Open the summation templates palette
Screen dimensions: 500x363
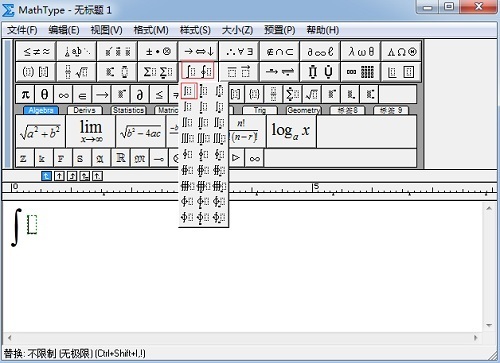pyautogui.click(x=158, y=72)
